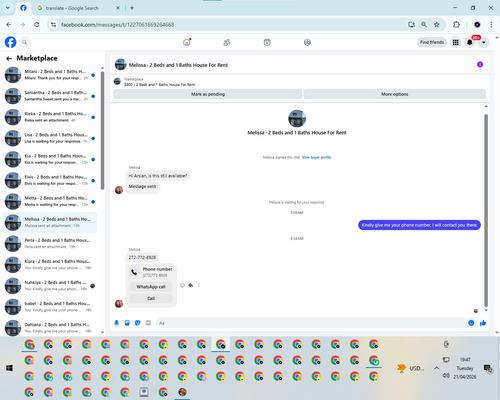The image size is (500, 400).
Task: Open the Rieka conversation
Action: tap(50, 117)
